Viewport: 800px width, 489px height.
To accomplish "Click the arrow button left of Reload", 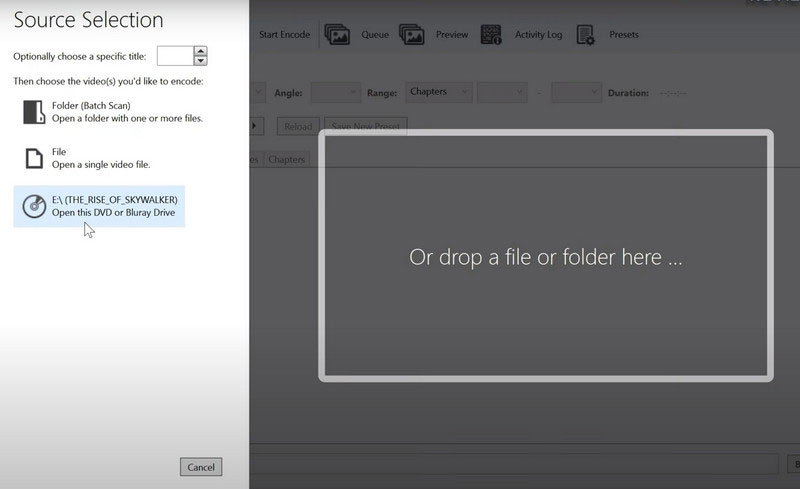I will [x=255, y=126].
